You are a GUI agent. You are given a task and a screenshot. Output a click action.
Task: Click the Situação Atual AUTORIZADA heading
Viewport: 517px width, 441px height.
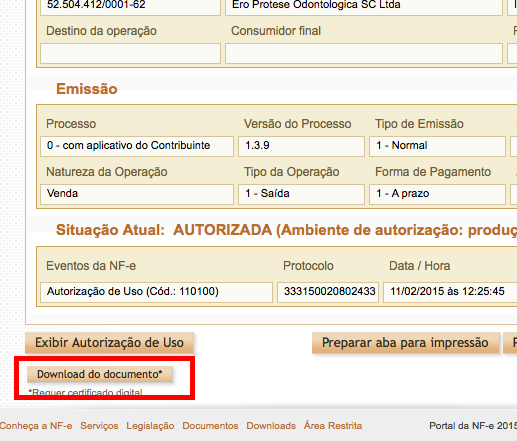click(286, 230)
